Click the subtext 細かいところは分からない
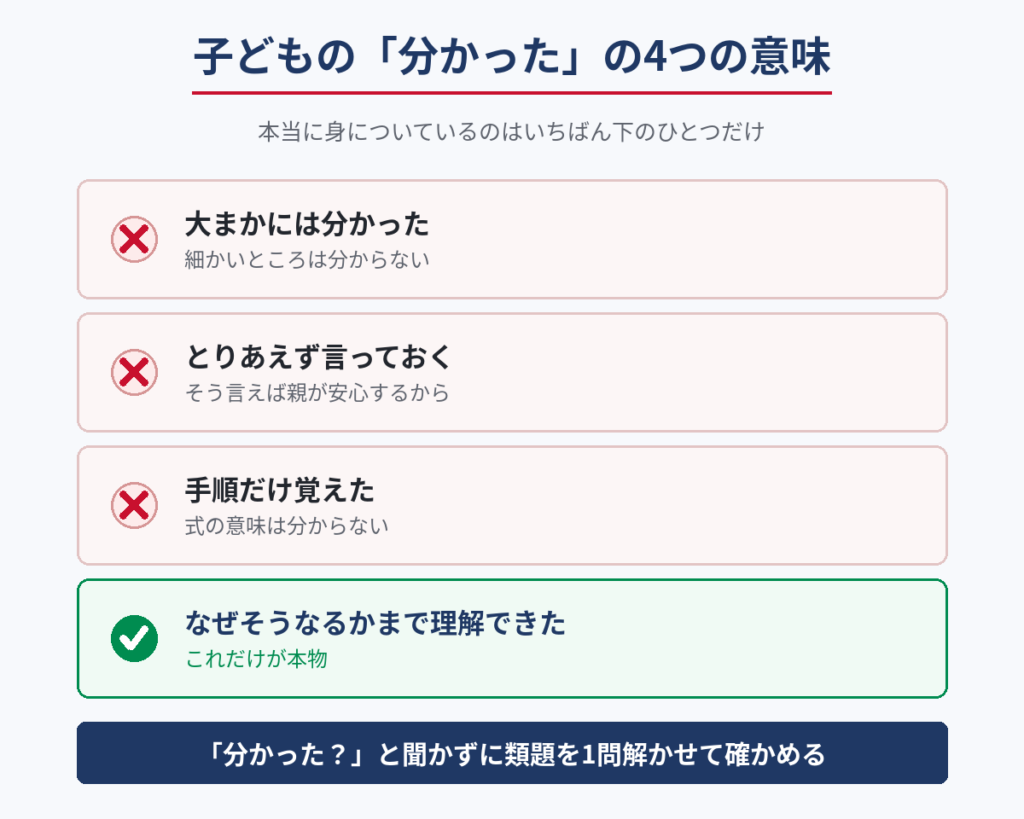Image resolution: width=1024 pixels, height=819 pixels. tap(307, 260)
